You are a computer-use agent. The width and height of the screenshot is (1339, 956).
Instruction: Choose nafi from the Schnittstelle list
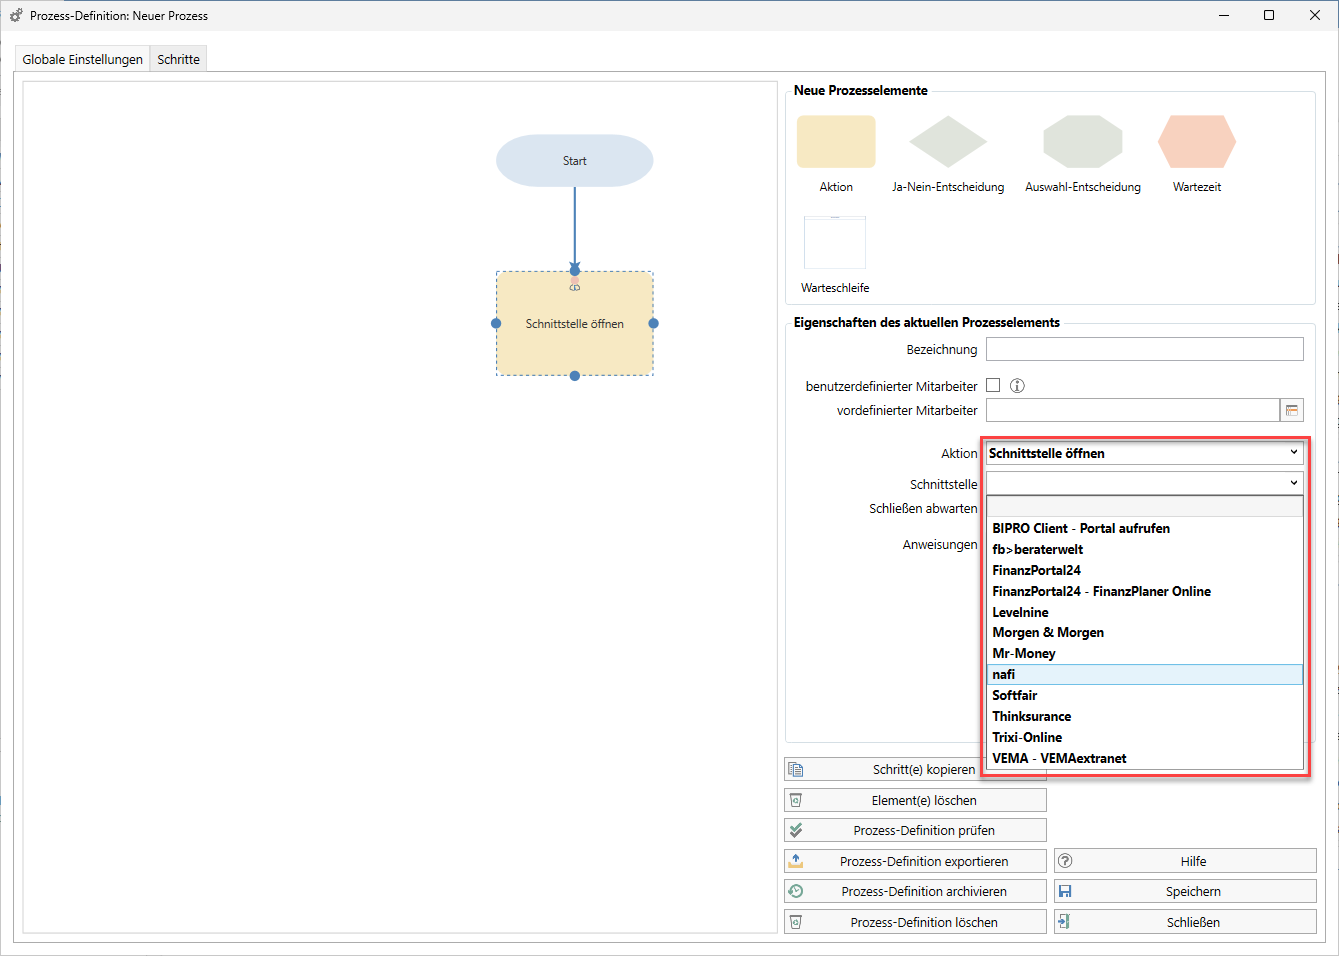pyautogui.click(x=1004, y=675)
